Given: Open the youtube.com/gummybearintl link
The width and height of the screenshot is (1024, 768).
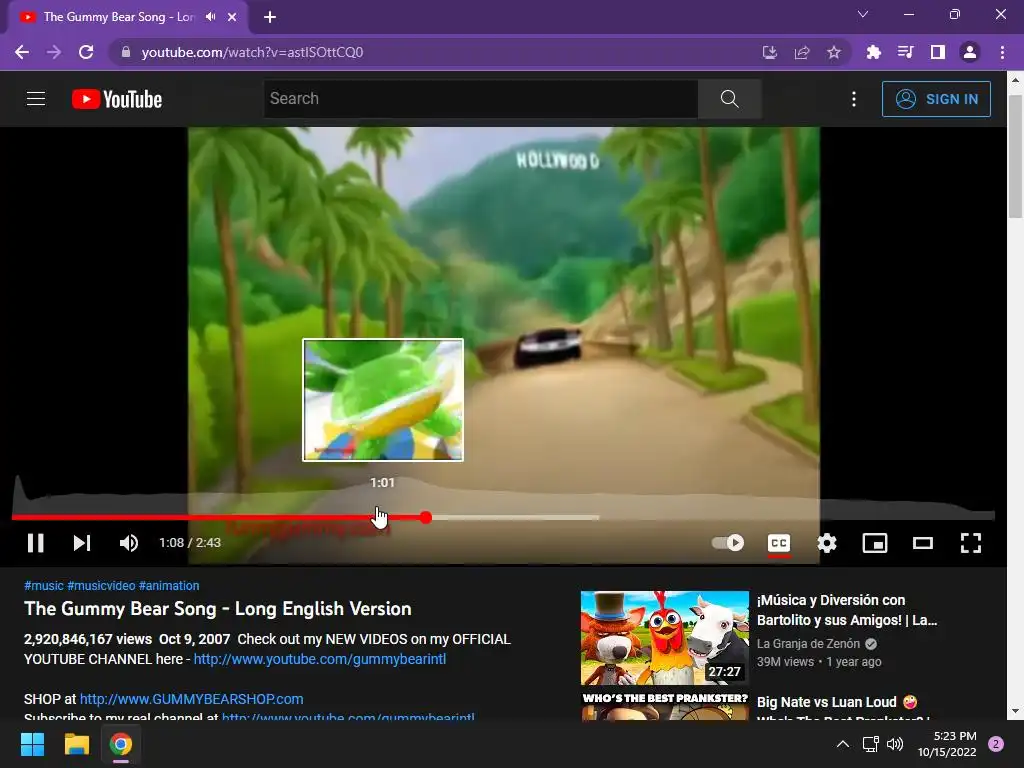Looking at the screenshot, I should pos(320,659).
